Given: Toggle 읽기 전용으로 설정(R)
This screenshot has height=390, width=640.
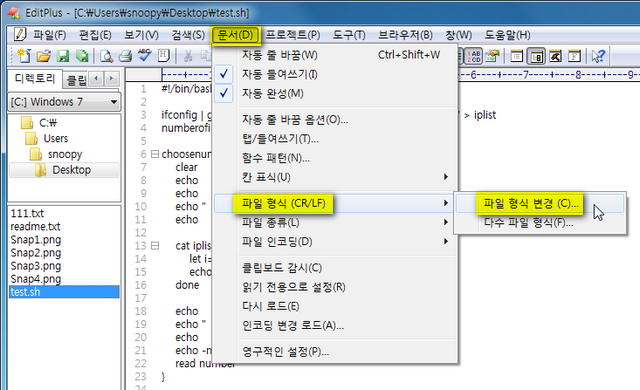Looking at the screenshot, I should (x=334, y=287).
